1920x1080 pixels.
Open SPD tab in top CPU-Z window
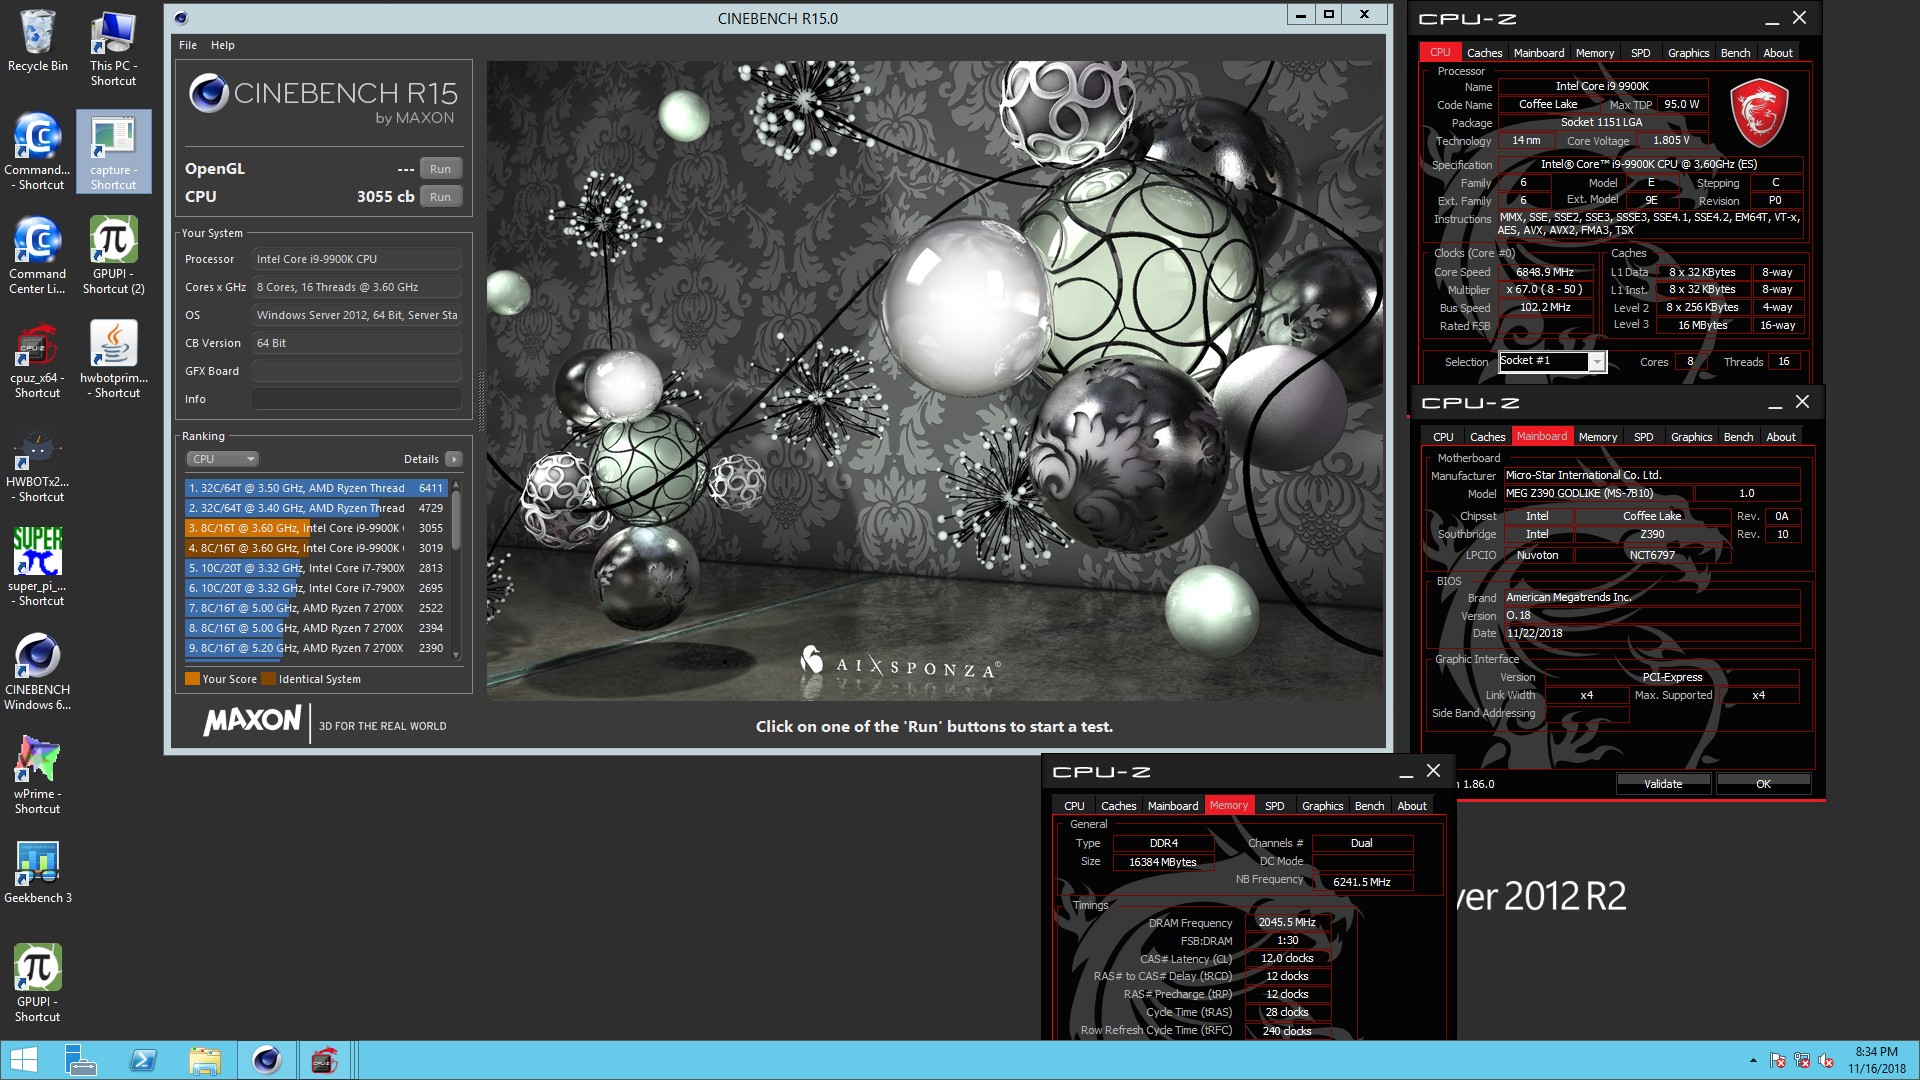pyautogui.click(x=1641, y=53)
